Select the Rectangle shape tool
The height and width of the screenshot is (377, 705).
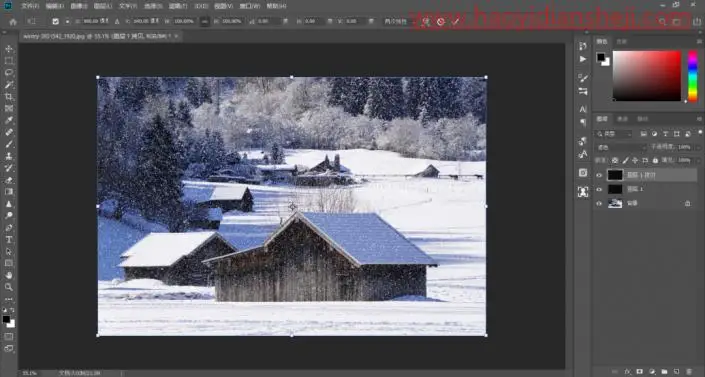point(9,263)
